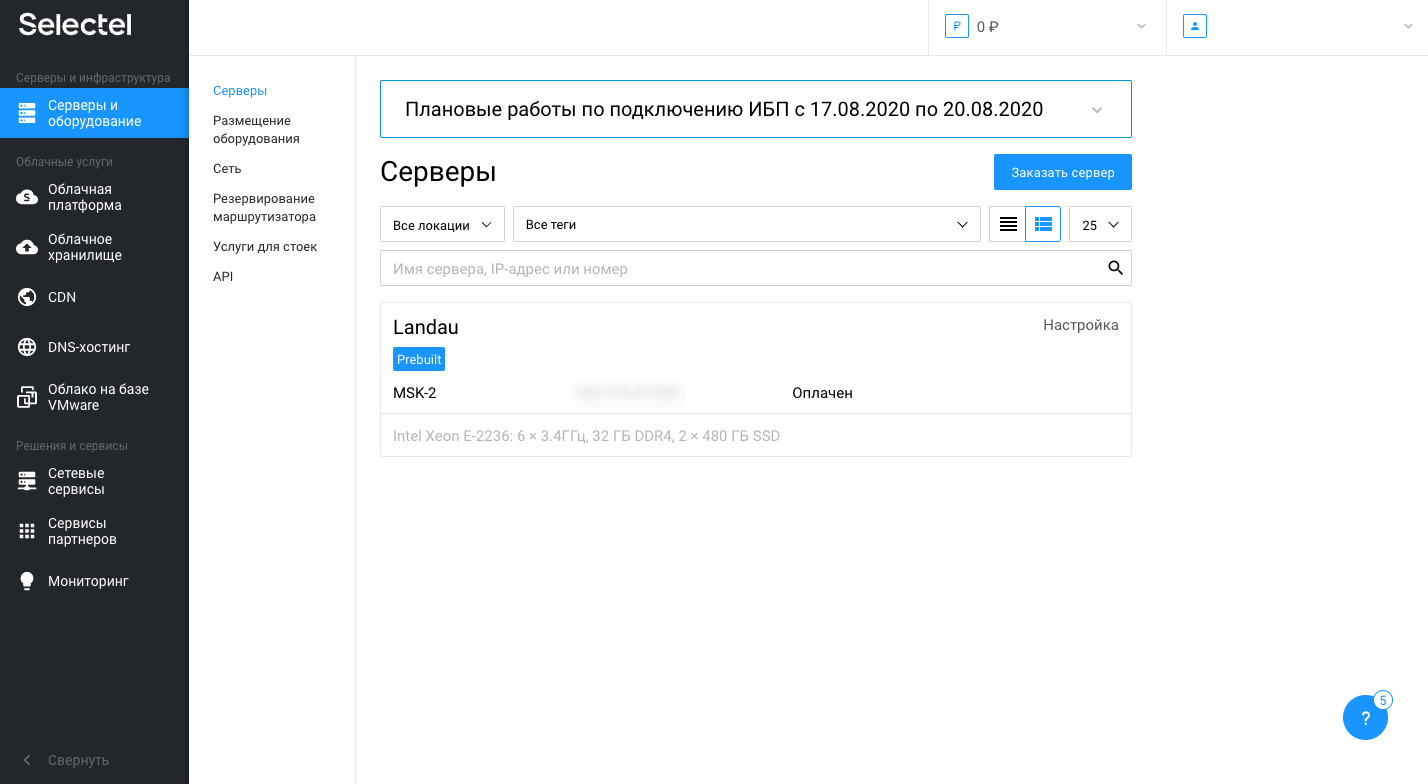The width and height of the screenshot is (1428, 784).
Task: Open the page size 25 dropdown
Action: [x=1100, y=224]
